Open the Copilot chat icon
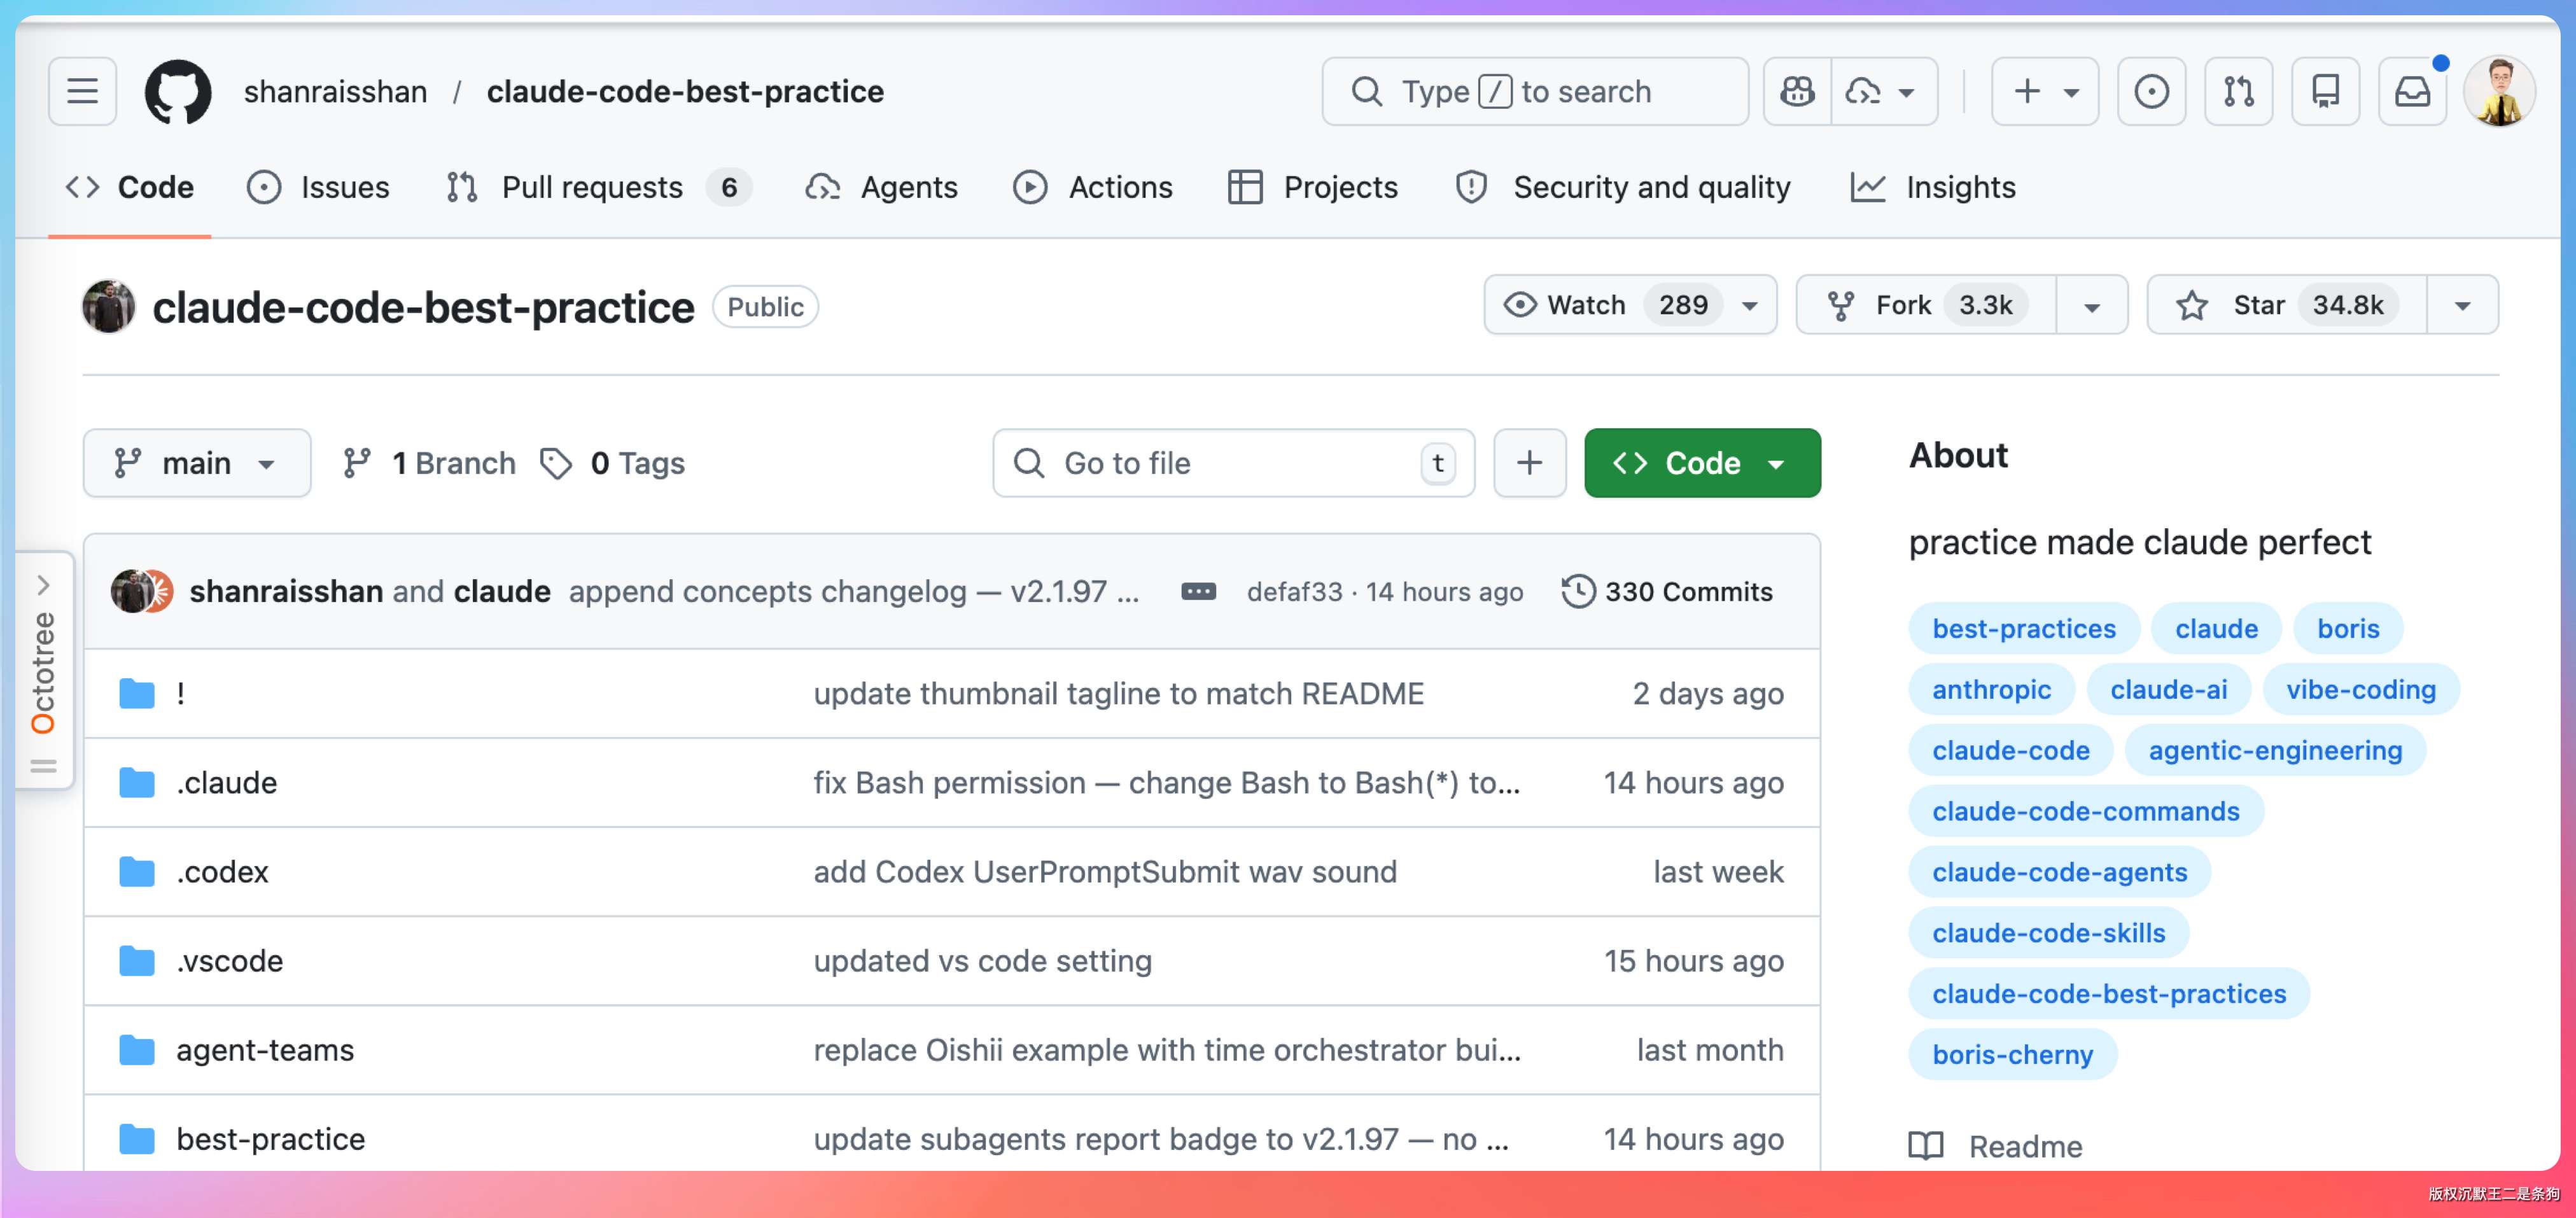2576x1218 pixels. point(1797,91)
